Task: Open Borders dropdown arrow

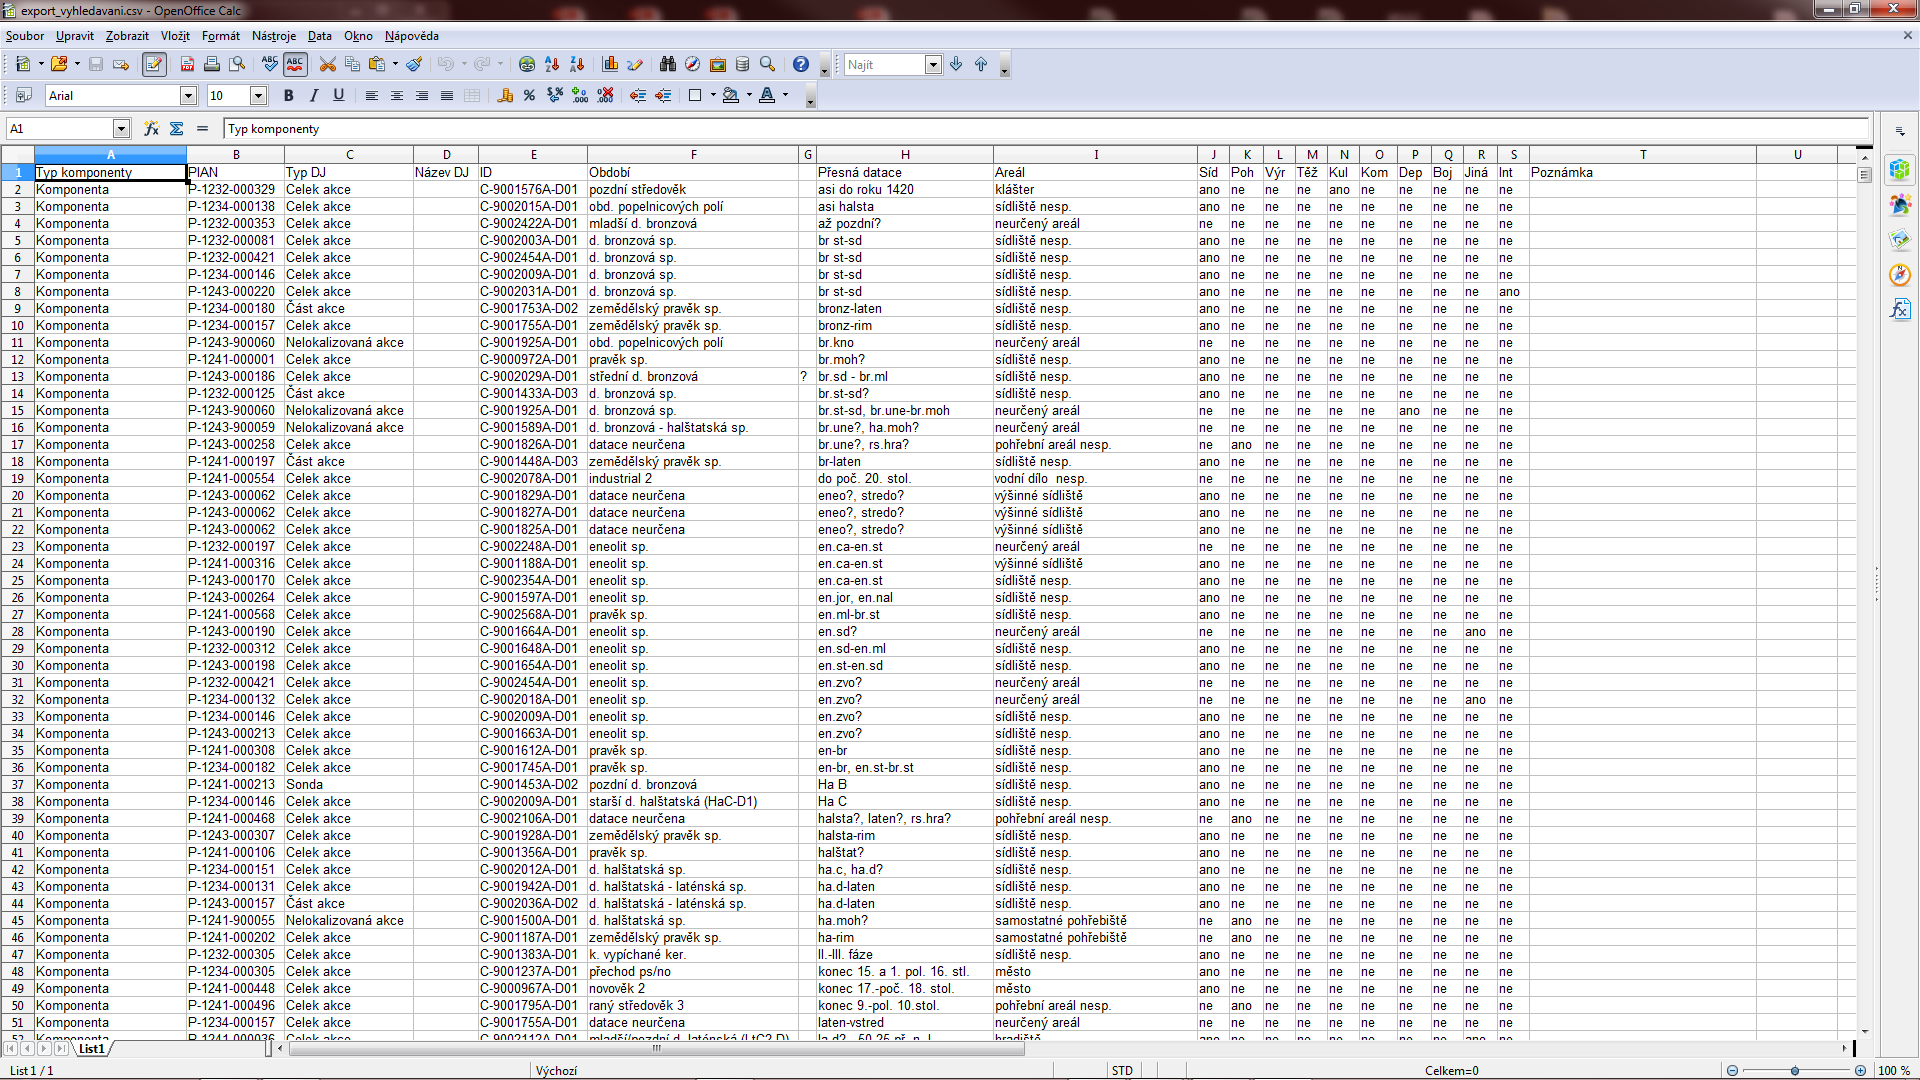Action: pyautogui.click(x=713, y=96)
